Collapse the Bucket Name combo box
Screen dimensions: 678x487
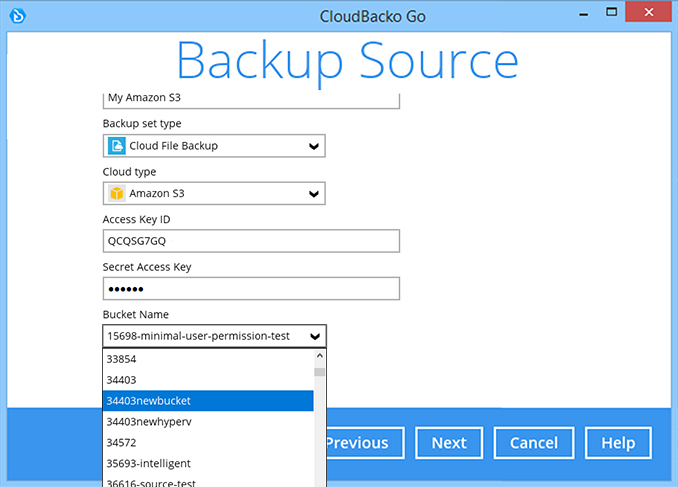[214, 336]
